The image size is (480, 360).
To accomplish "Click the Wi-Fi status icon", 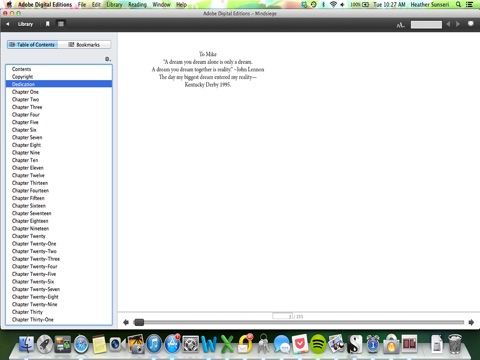I will pos(333,4).
